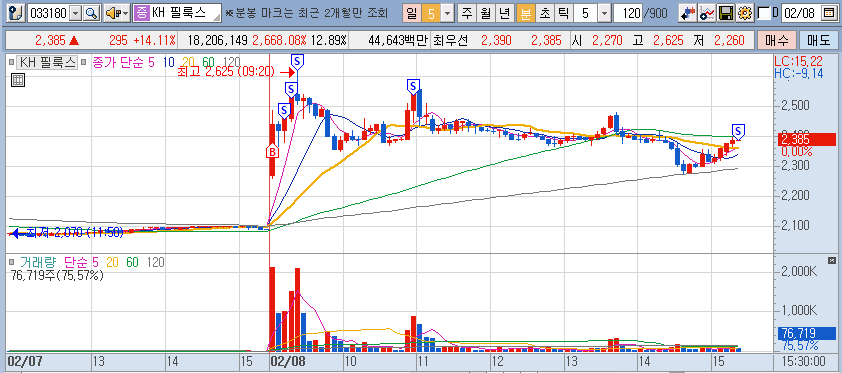Click the lowest S marker of the three morning markers
This screenshot has width=842, height=373.
coord(285,111)
